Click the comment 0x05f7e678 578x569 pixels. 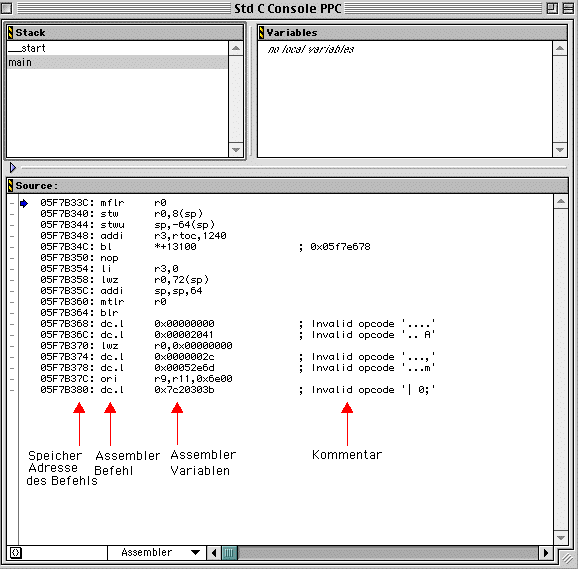pyautogui.click(x=340, y=247)
